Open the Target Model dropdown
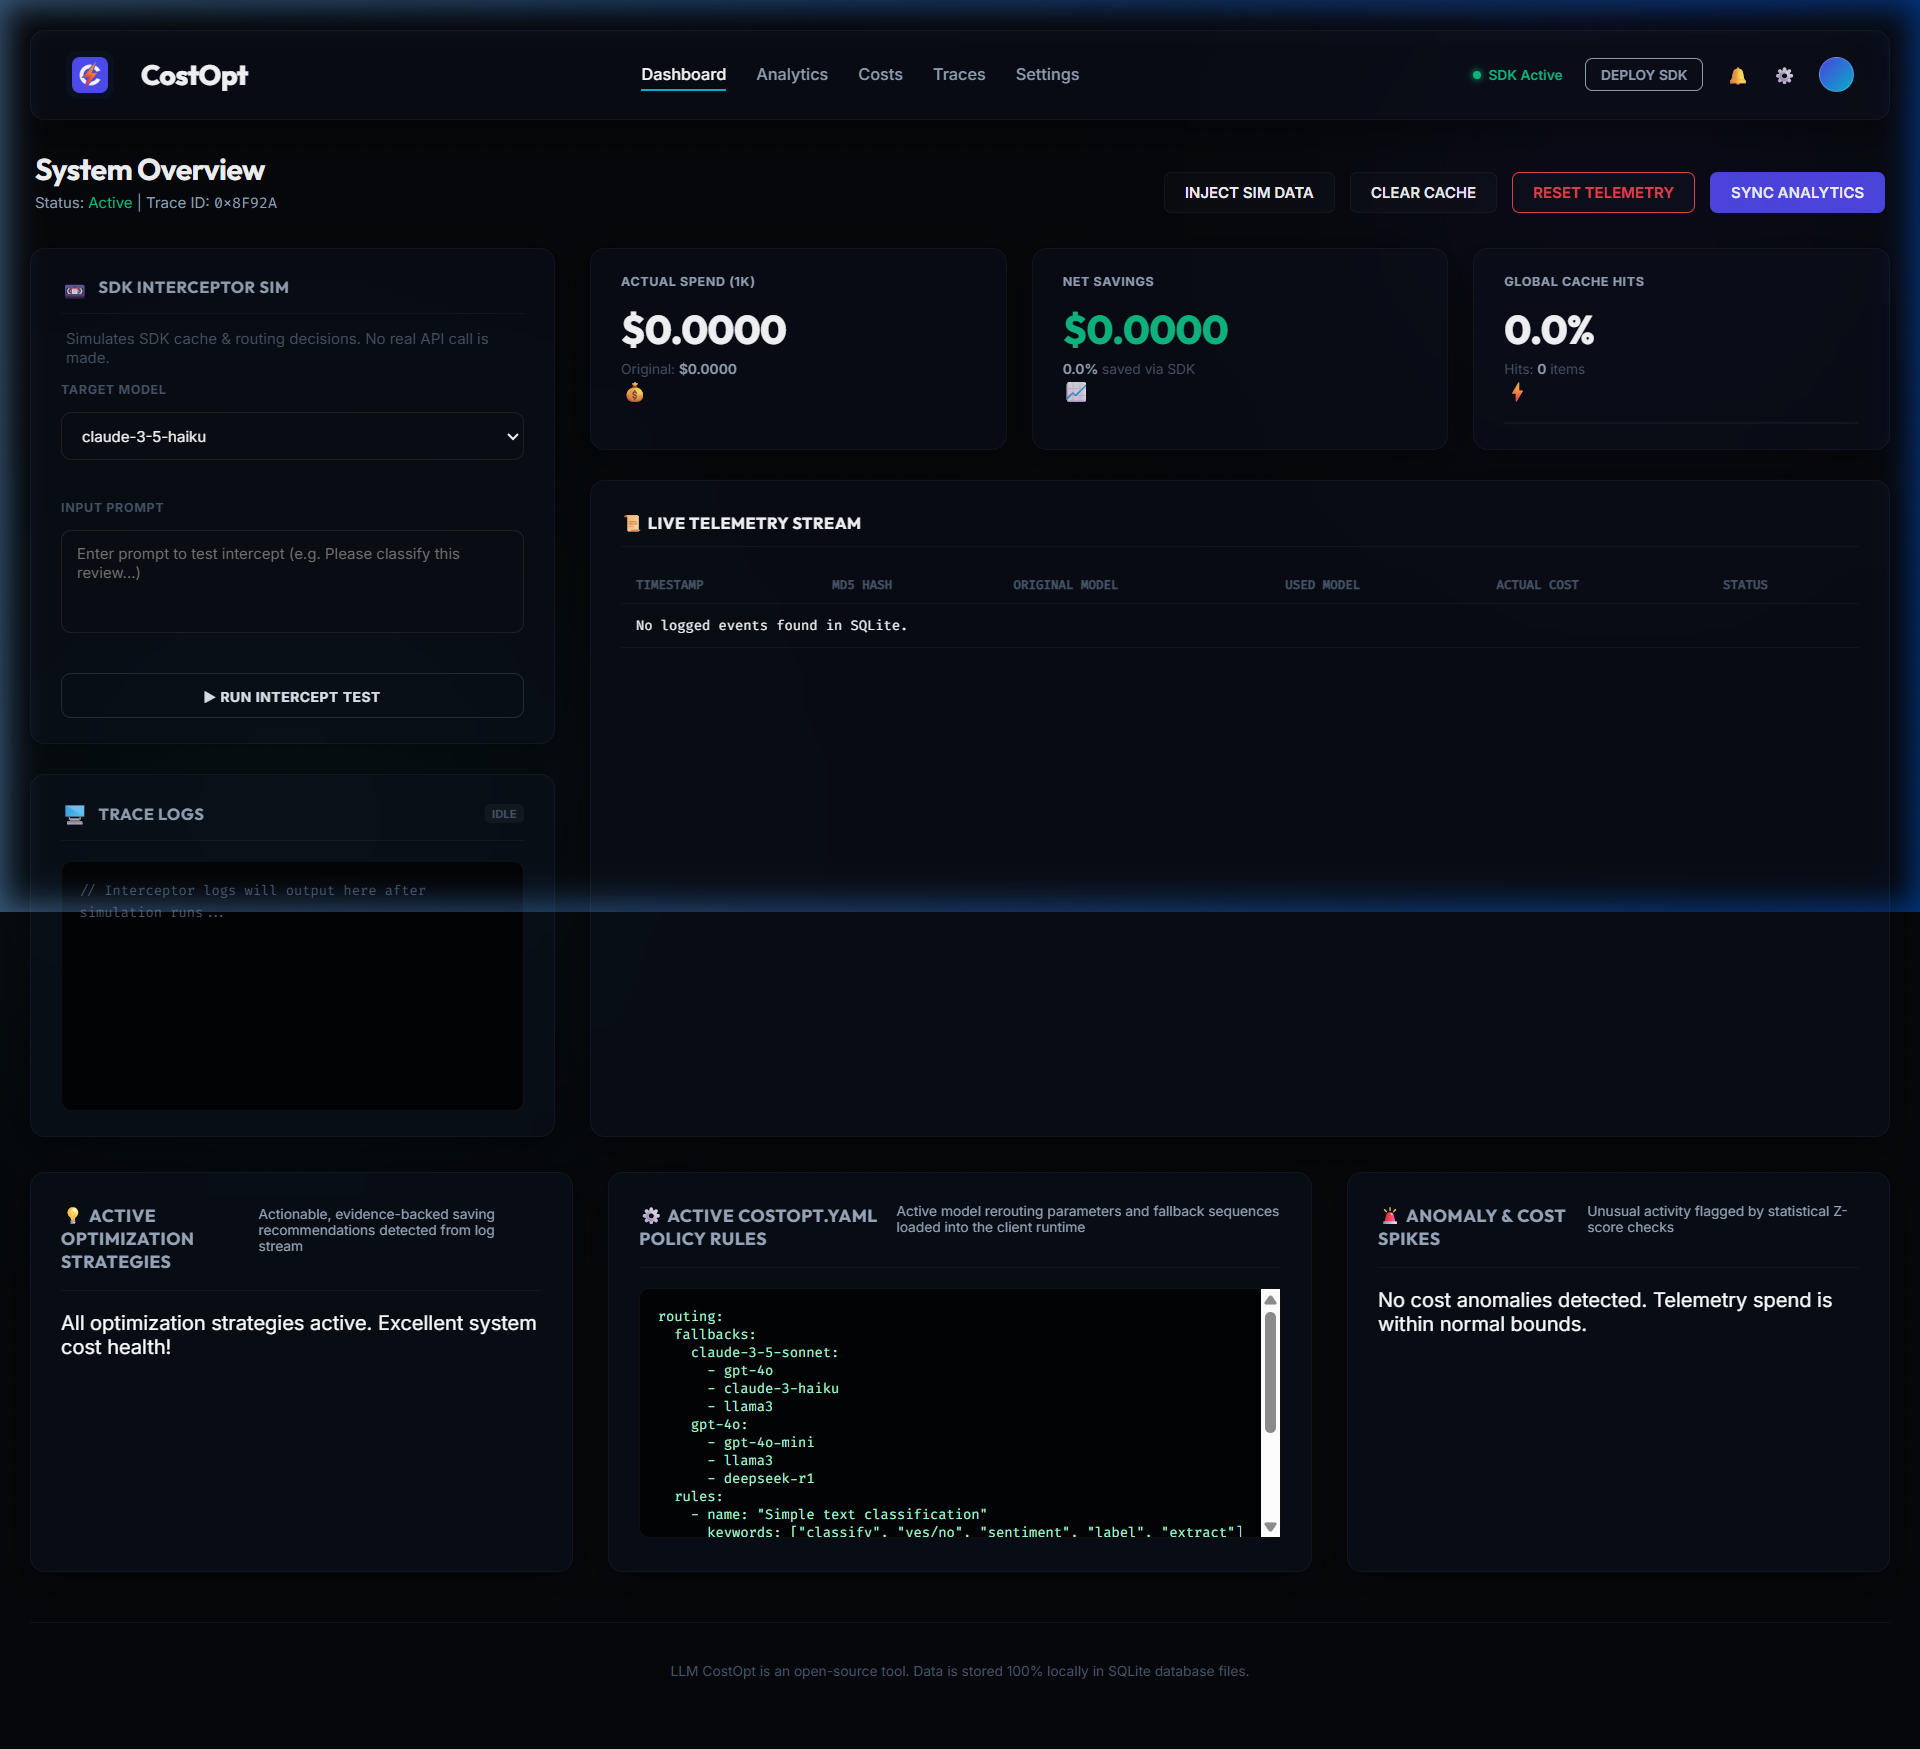Viewport: 1920px width, 1749px height. (x=292, y=436)
